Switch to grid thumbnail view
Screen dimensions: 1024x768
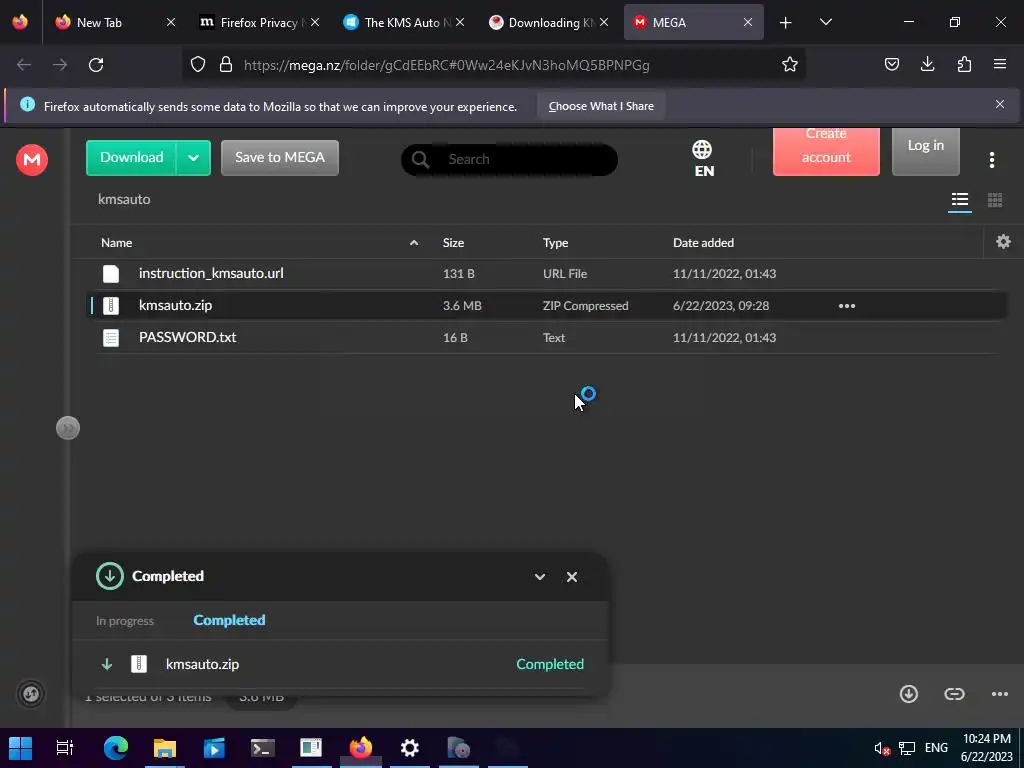click(x=995, y=200)
